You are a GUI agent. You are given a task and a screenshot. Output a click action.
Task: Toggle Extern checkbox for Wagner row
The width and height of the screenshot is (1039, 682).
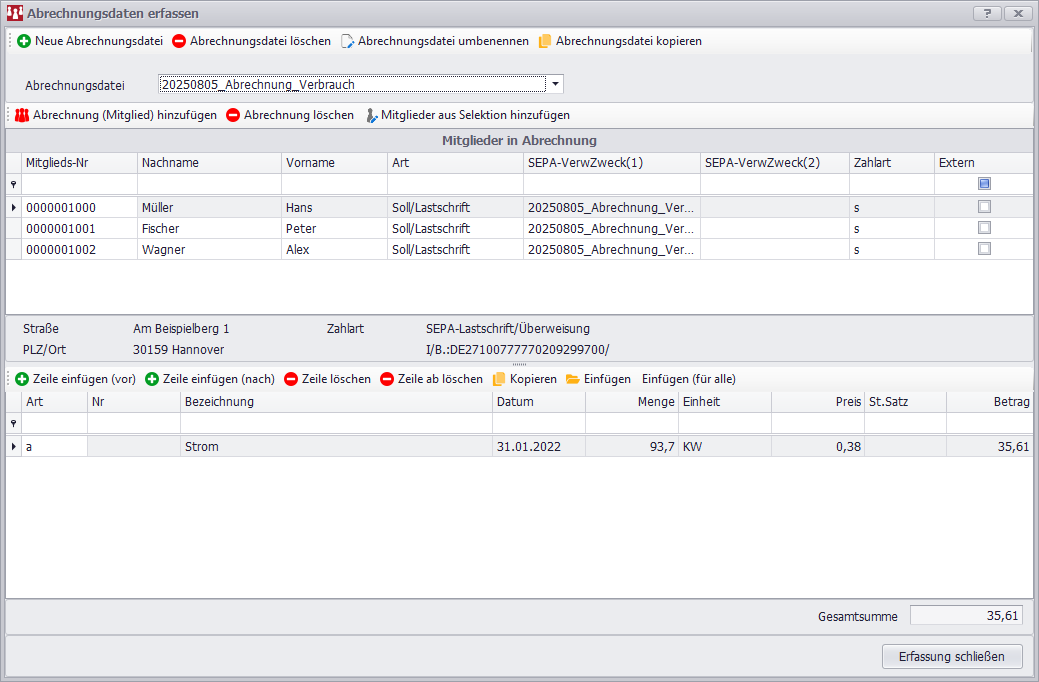pyautogui.click(x=984, y=249)
